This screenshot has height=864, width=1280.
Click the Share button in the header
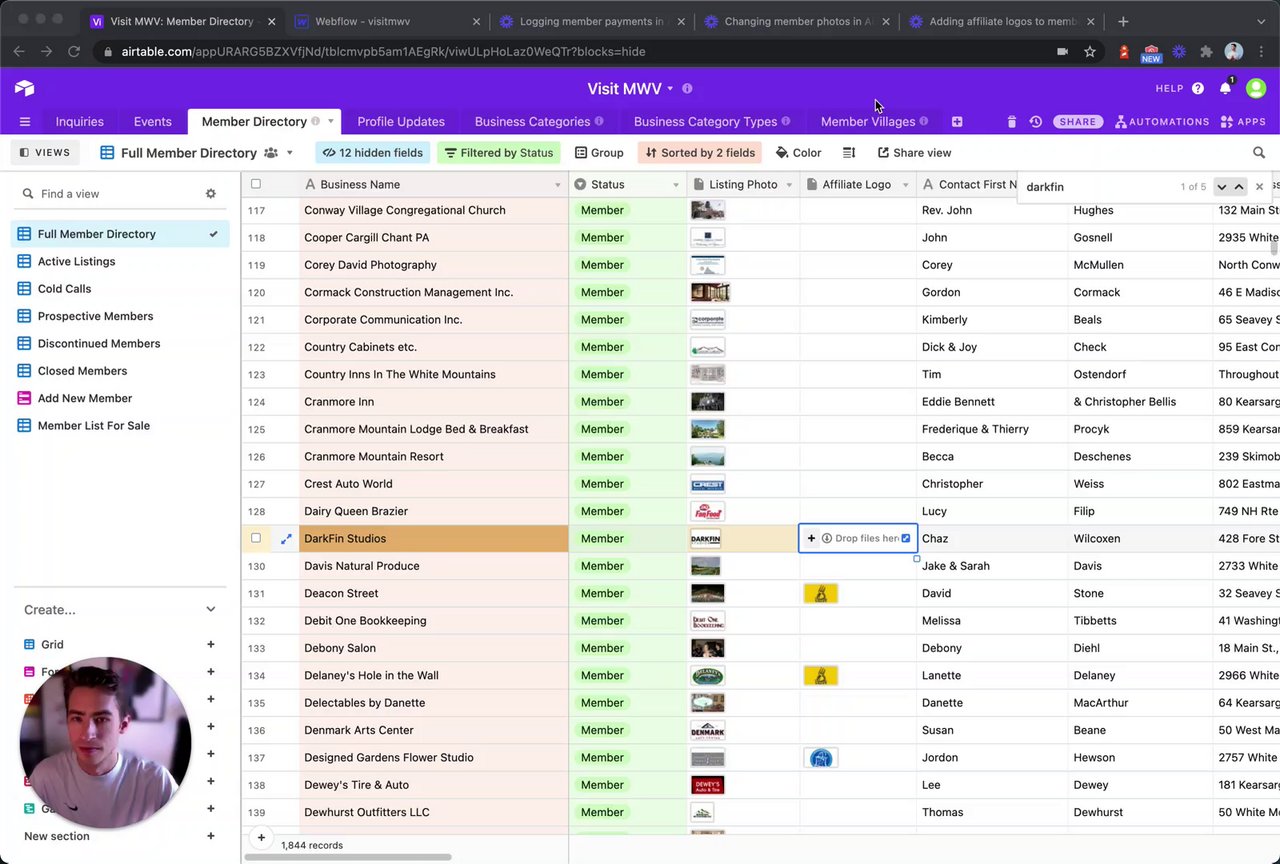[x=1078, y=122]
